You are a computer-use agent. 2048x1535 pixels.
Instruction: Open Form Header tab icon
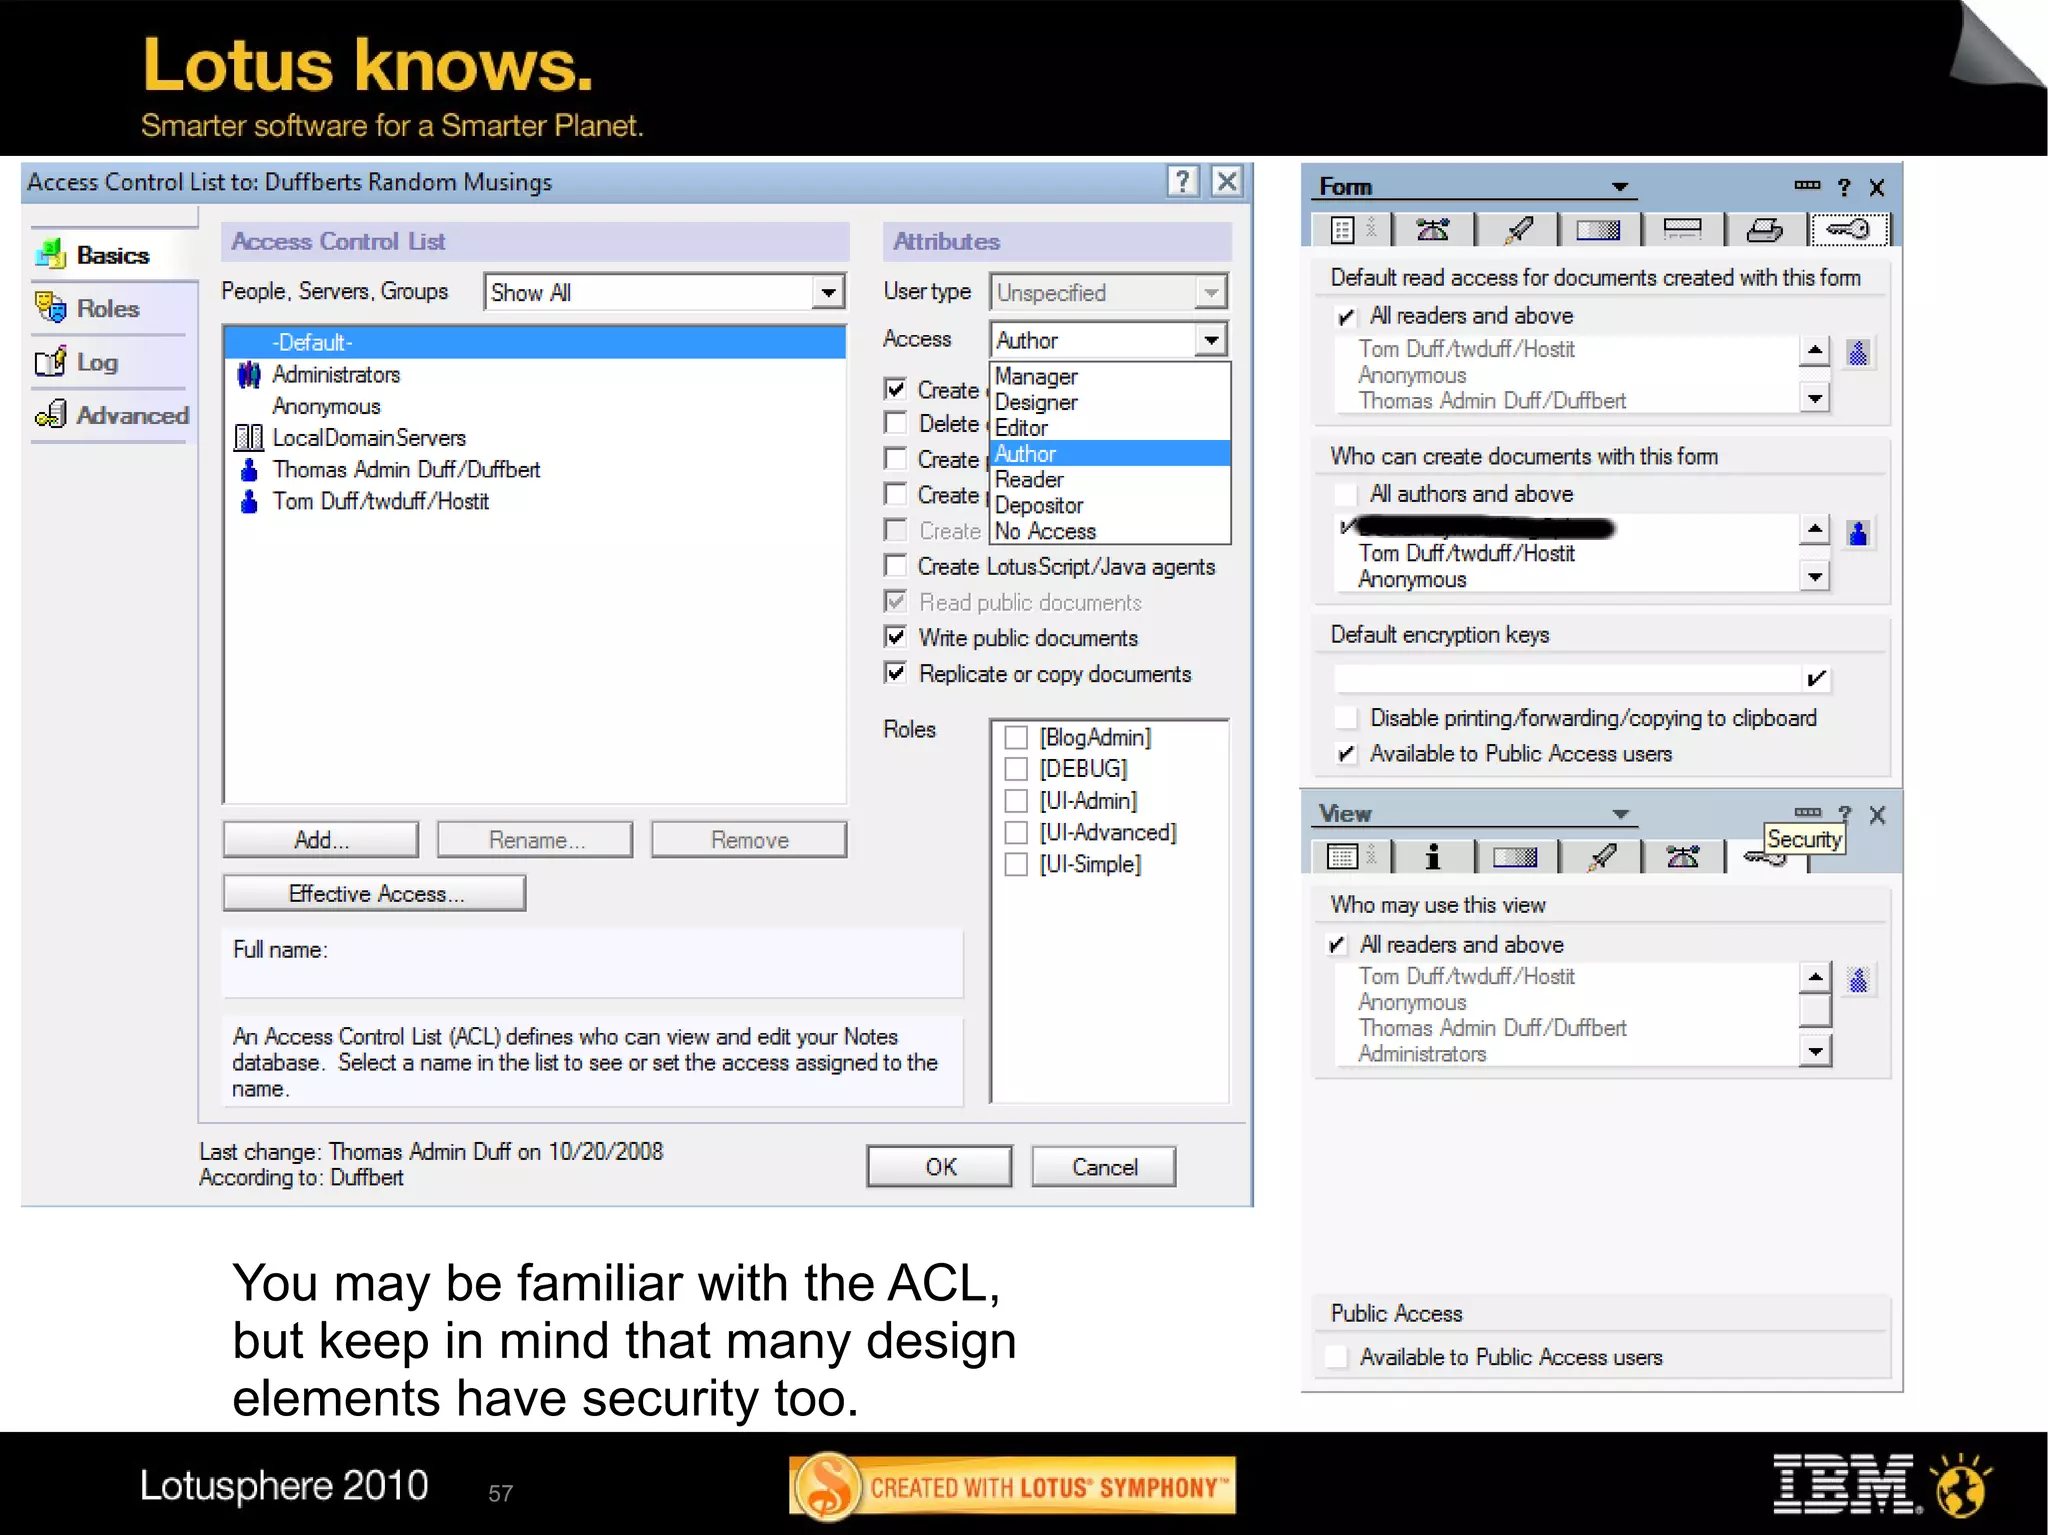click(x=1682, y=230)
